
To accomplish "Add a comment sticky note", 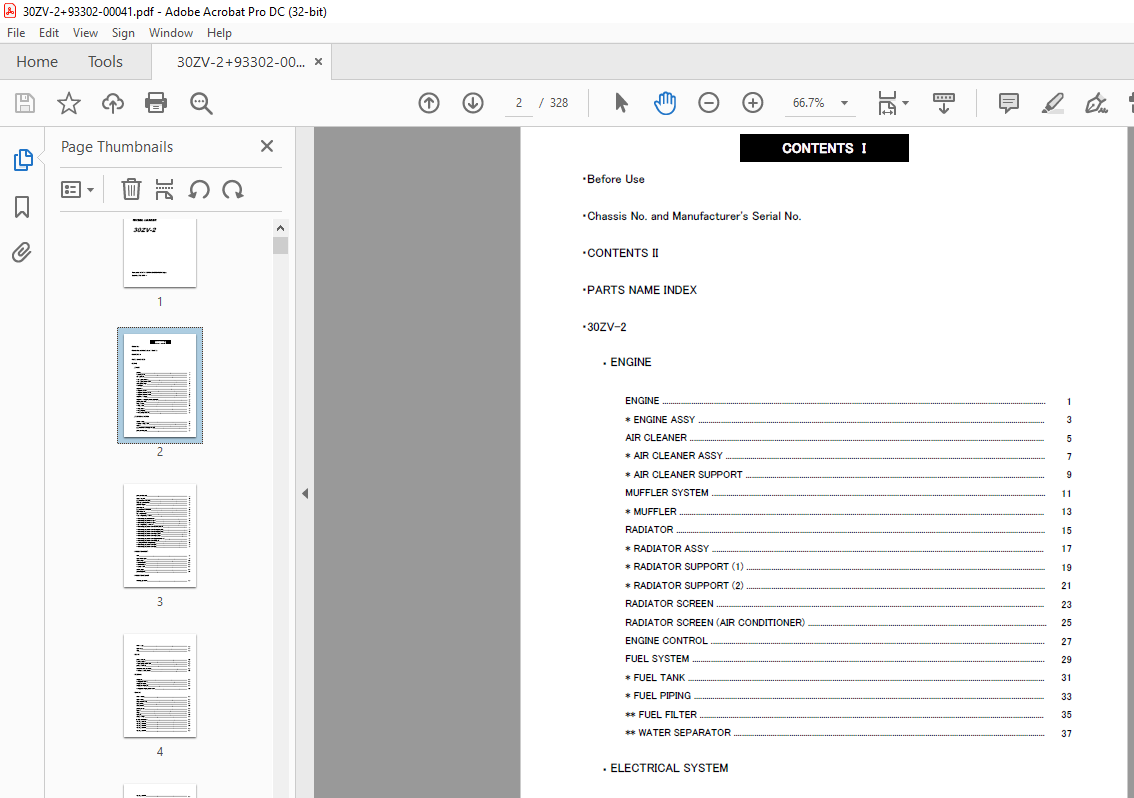I will click(1009, 103).
